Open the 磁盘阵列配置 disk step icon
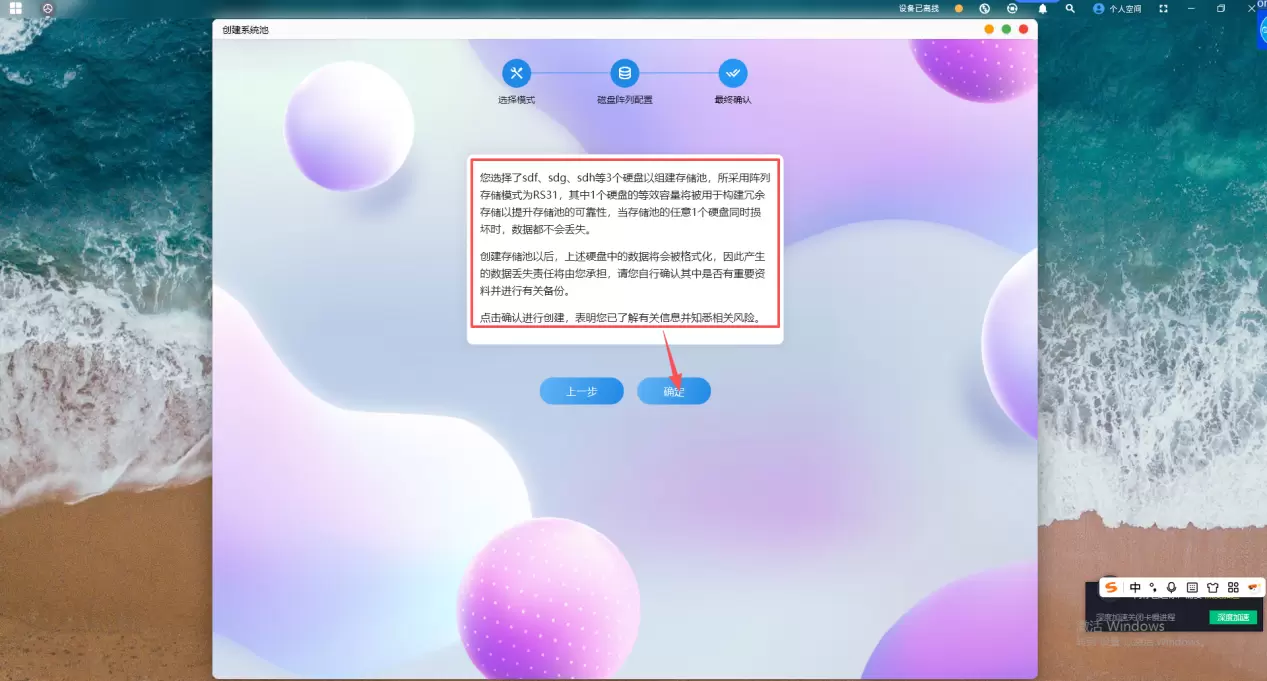 (625, 73)
